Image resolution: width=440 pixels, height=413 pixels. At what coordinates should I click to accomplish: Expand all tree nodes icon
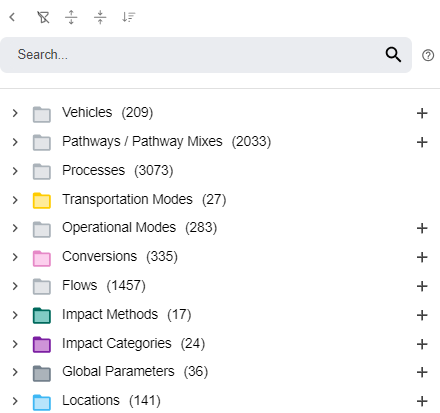click(71, 17)
